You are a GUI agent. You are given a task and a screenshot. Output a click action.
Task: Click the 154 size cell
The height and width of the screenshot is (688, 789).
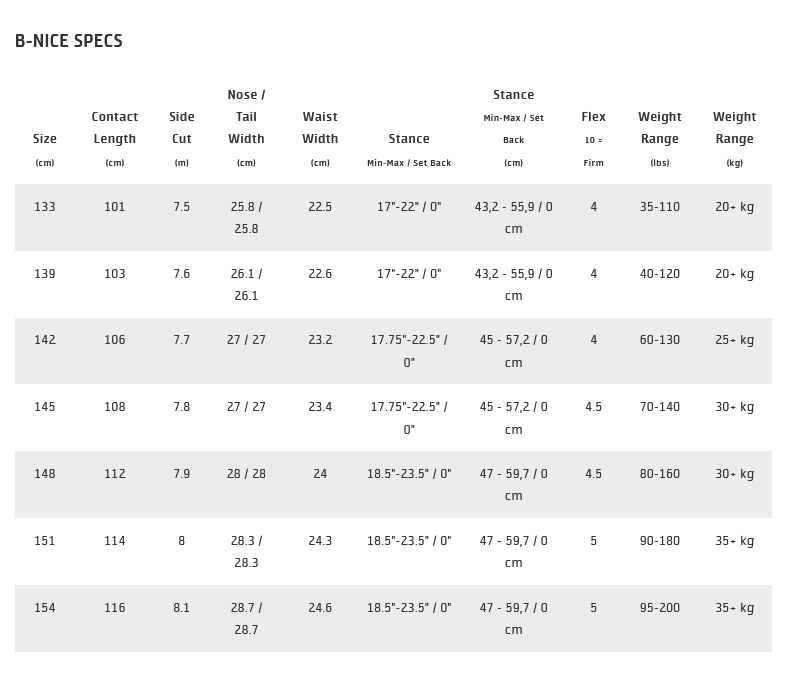coord(45,608)
